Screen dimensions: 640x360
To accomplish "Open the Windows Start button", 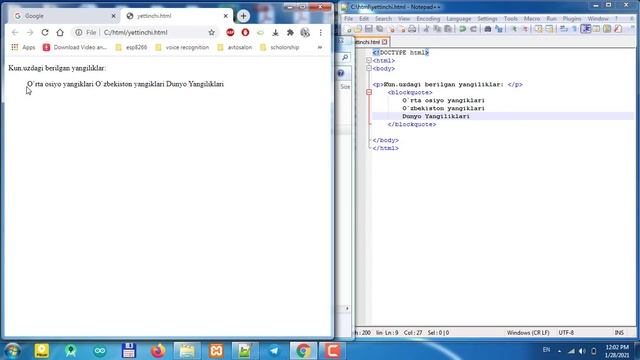I will tap(13, 351).
